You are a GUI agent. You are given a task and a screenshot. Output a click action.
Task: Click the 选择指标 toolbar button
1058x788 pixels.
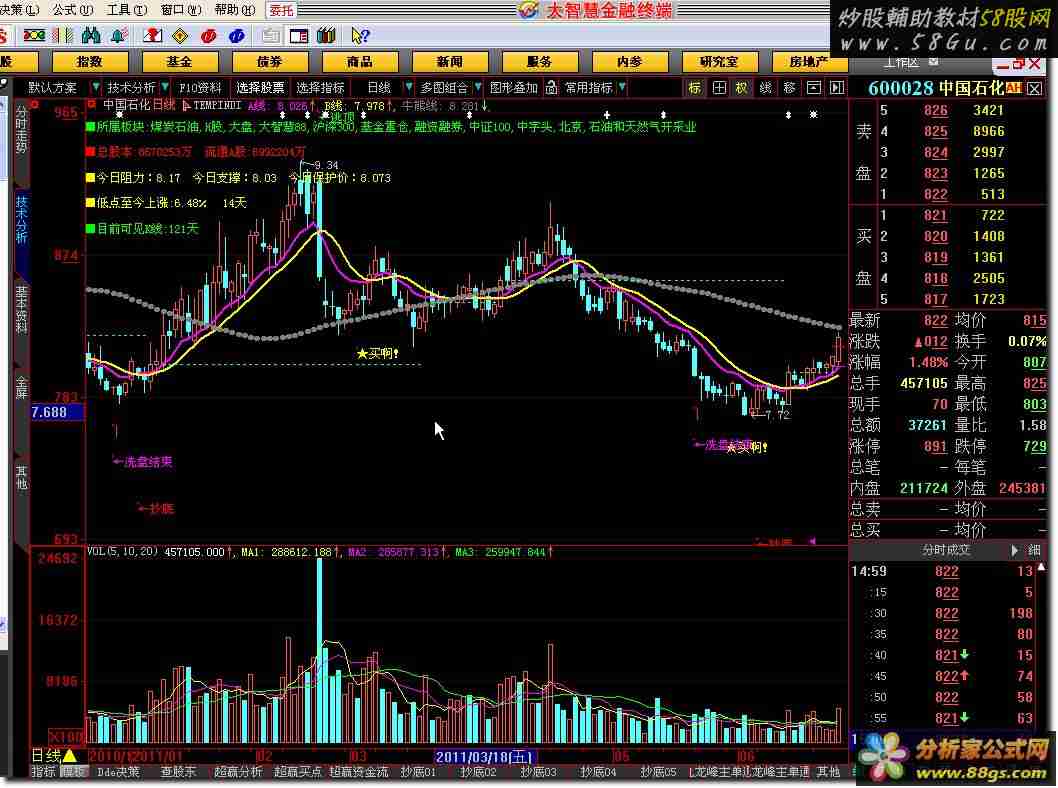[x=321, y=88]
